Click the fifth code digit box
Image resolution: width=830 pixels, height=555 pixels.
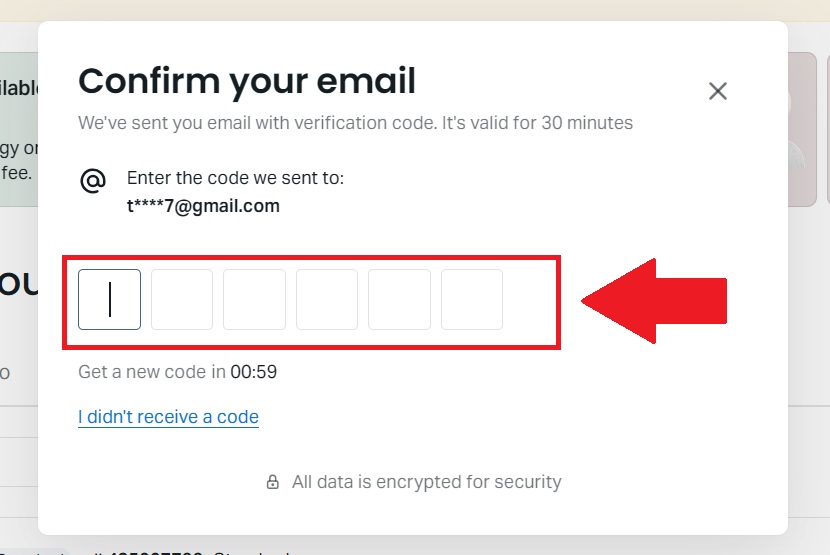coord(399,299)
